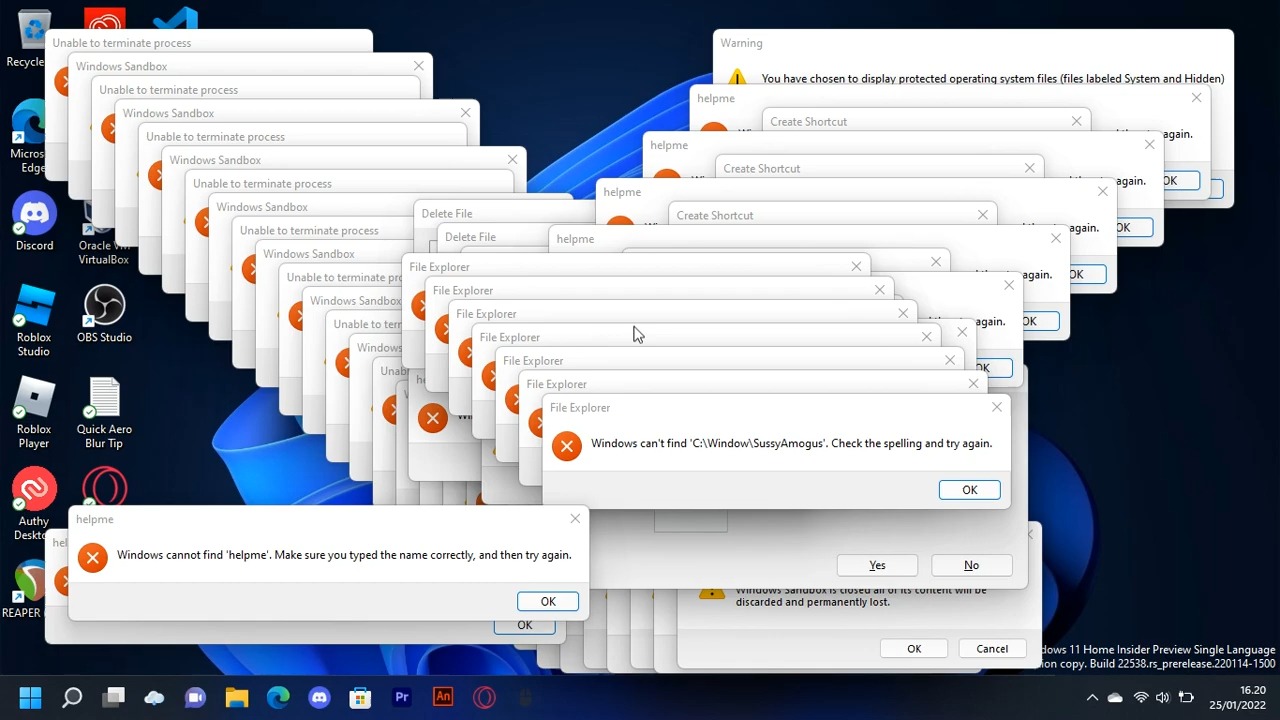Screen dimensions: 1280x720
Task: Close the front helpme error dialog
Action: [575, 518]
